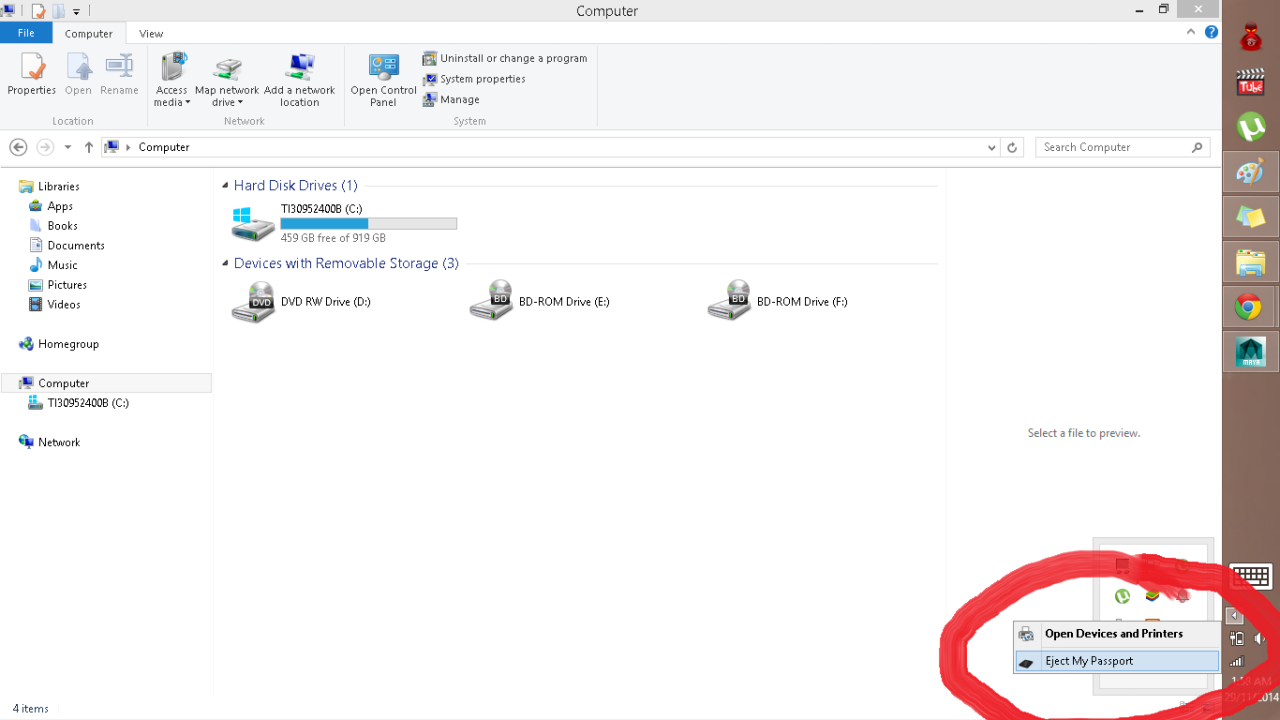1280x720 pixels.
Task: Select DVD RW Drive (D:)
Action: 302,301
